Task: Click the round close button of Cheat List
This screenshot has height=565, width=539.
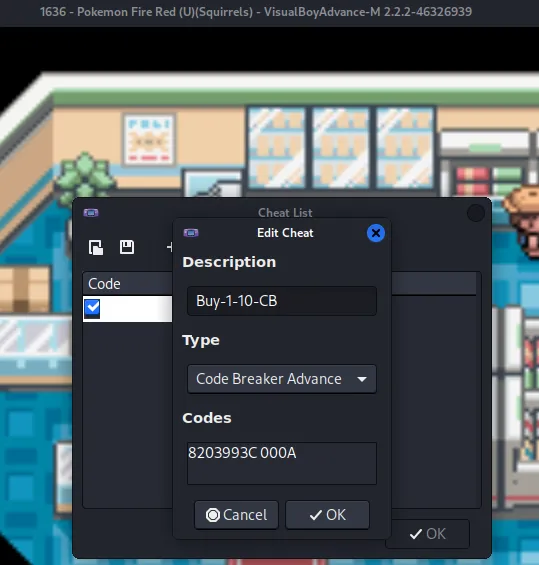Action: click(476, 213)
